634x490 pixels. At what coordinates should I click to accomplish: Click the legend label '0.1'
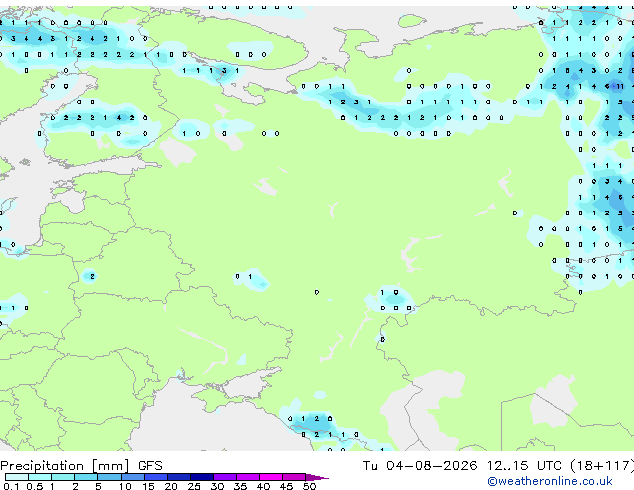11,486
